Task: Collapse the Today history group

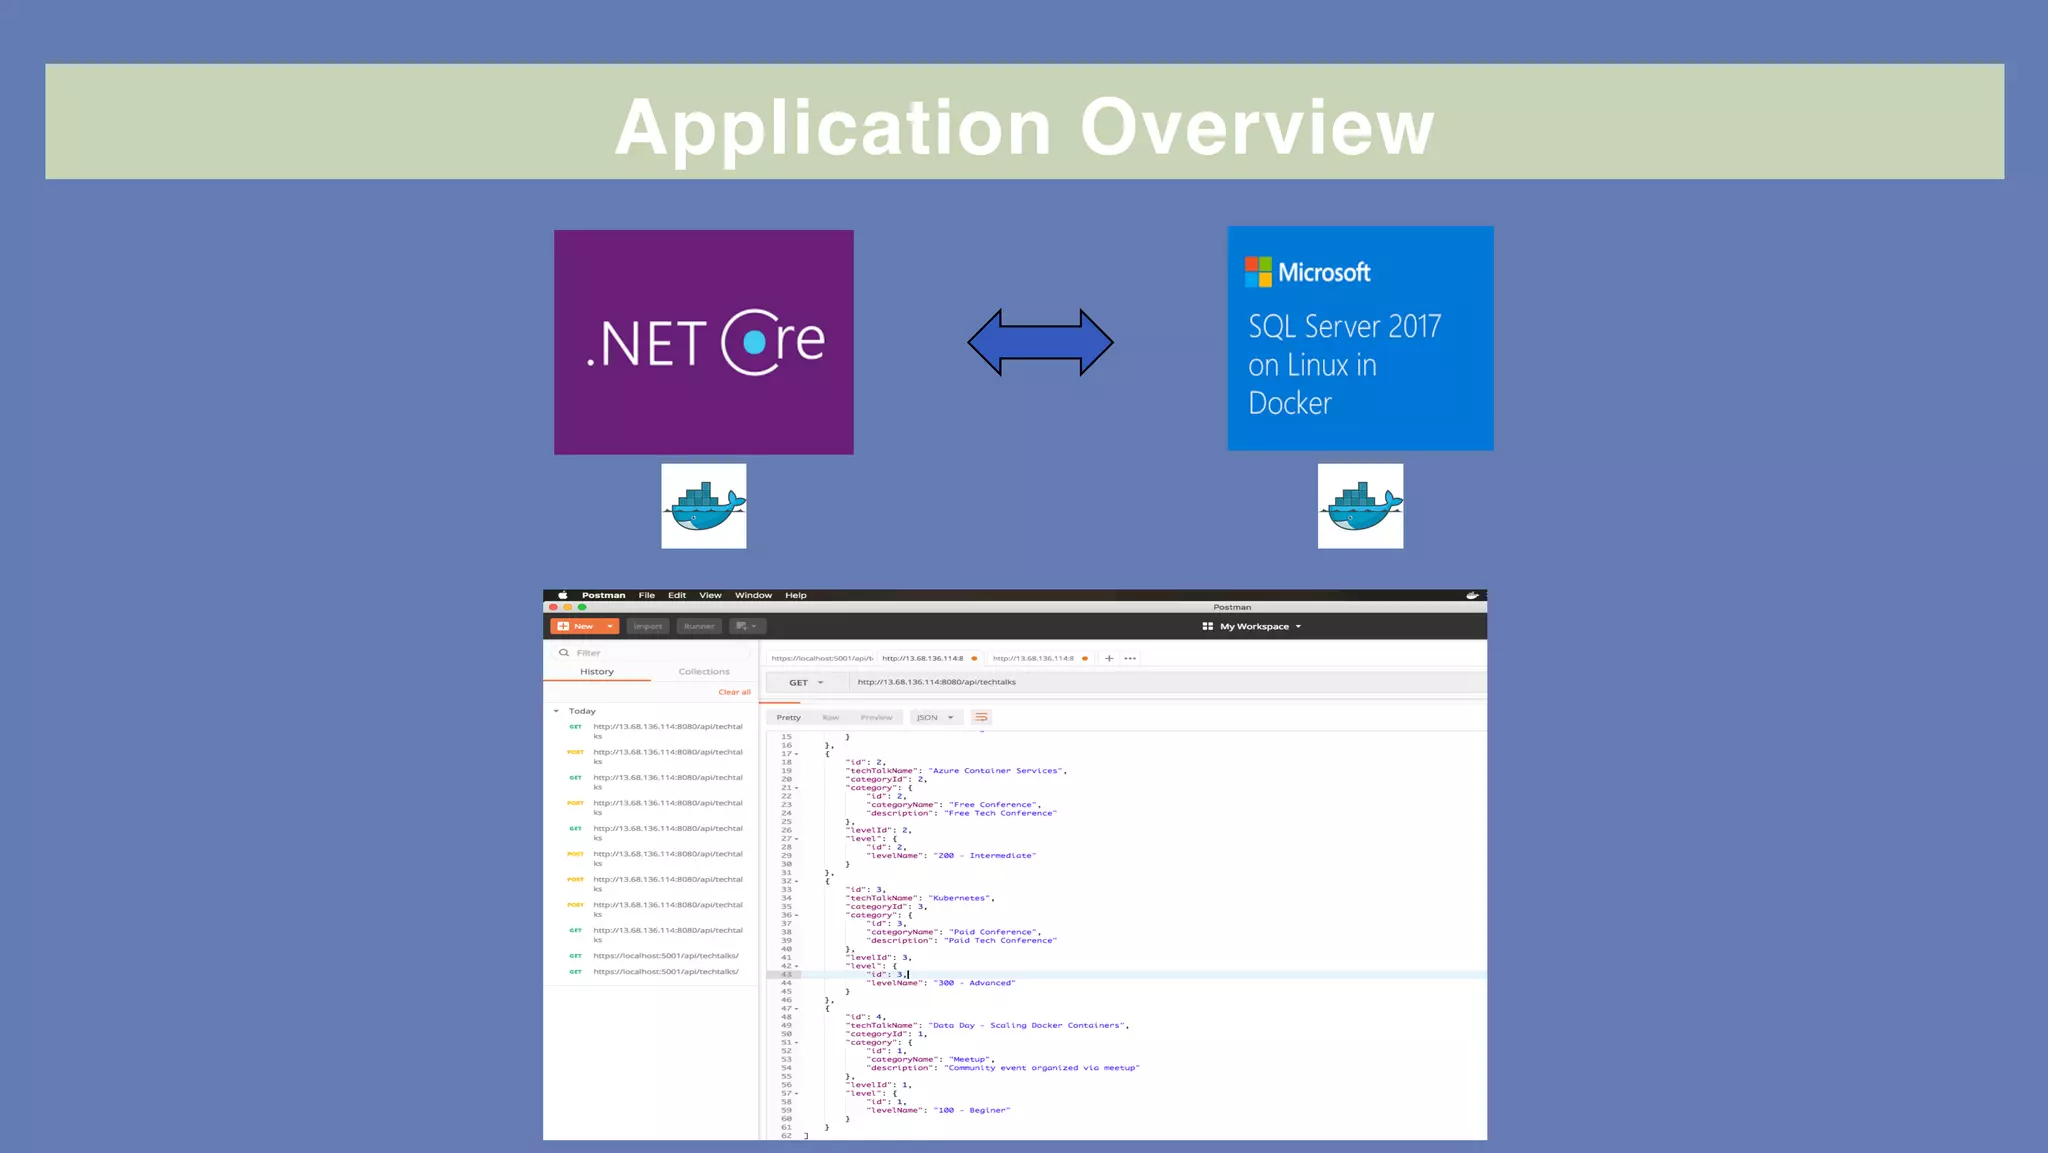Action: coord(556,711)
